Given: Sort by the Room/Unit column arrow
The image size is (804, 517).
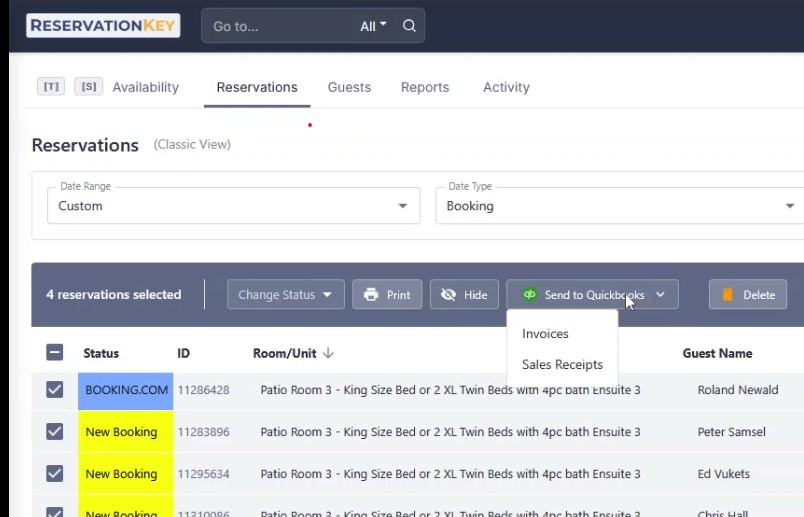Looking at the screenshot, I should pos(329,353).
